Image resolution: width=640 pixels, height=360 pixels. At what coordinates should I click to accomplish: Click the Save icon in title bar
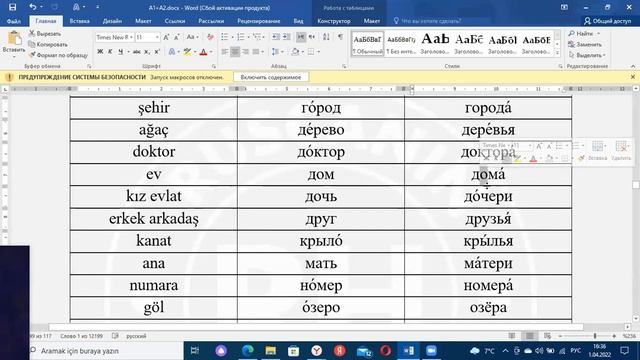(12, 7)
